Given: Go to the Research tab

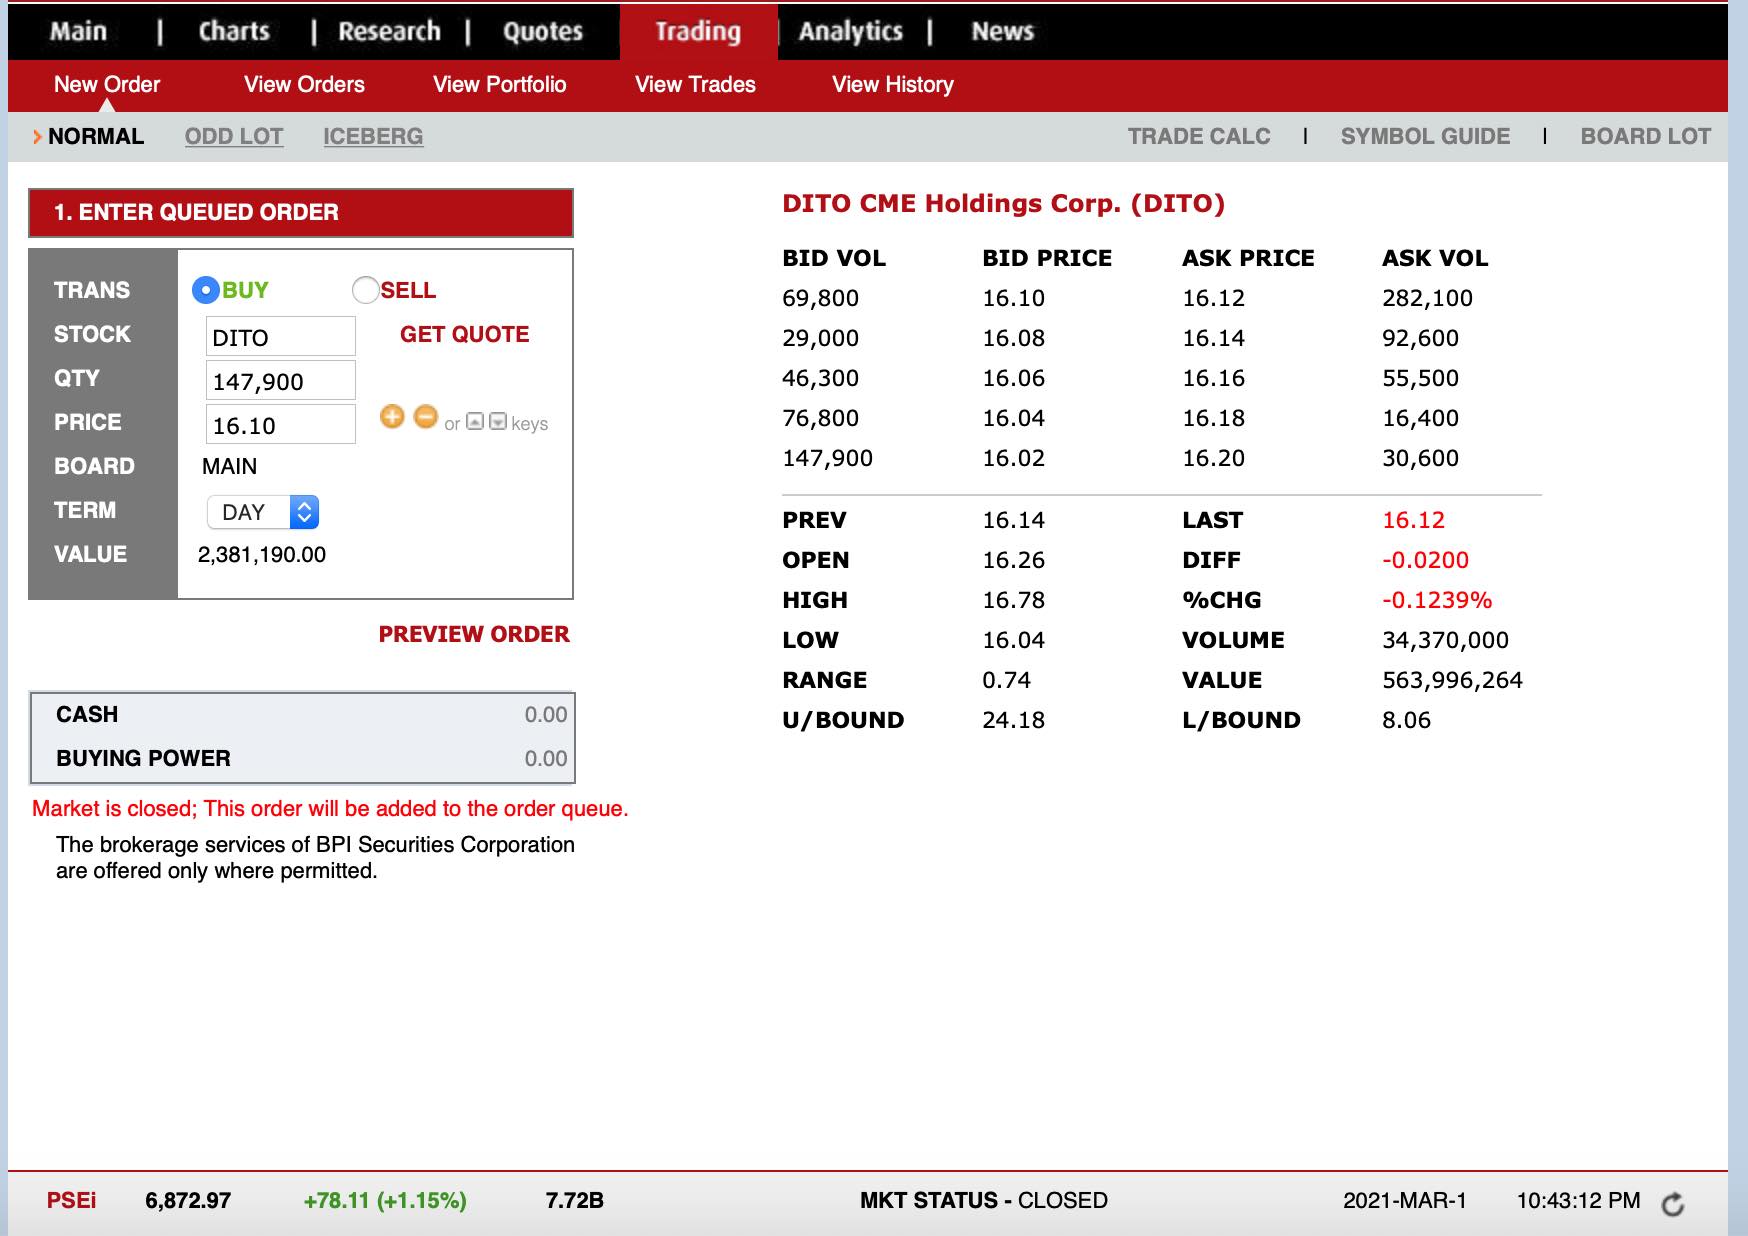Looking at the screenshot, I should coord(389,32).
